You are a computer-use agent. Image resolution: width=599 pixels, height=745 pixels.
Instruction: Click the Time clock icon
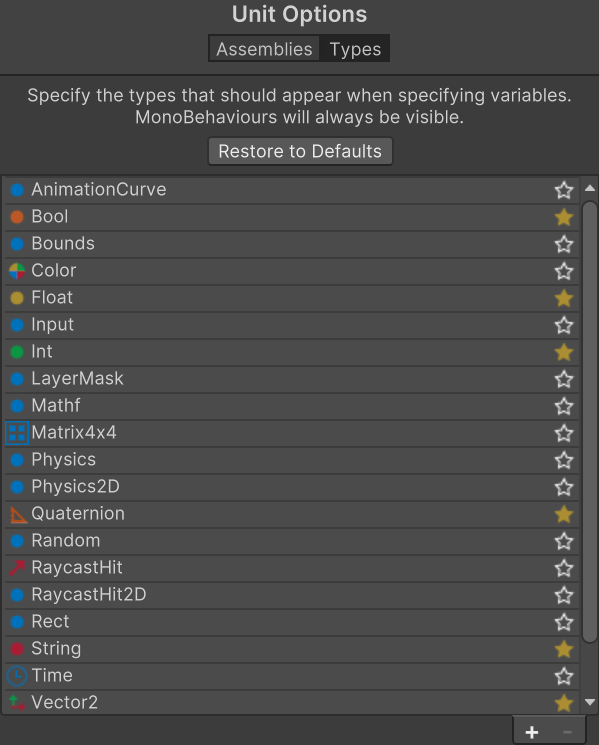coord(17,676)
